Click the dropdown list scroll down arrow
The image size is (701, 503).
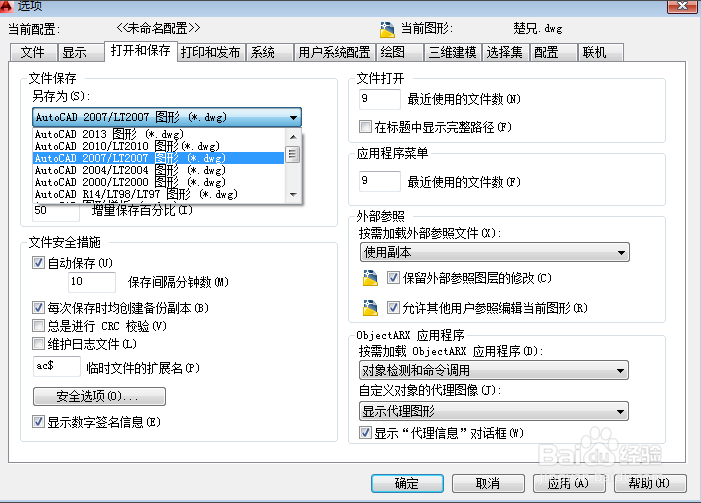[x=293, y=194]
